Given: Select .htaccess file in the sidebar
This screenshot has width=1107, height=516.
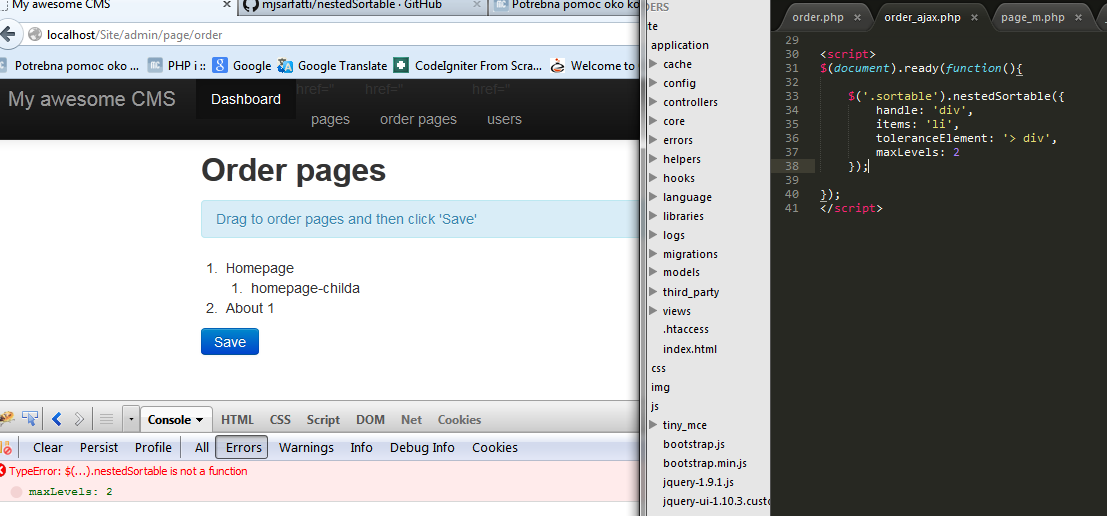Looking at the screenshot, I should pos(686,330).
